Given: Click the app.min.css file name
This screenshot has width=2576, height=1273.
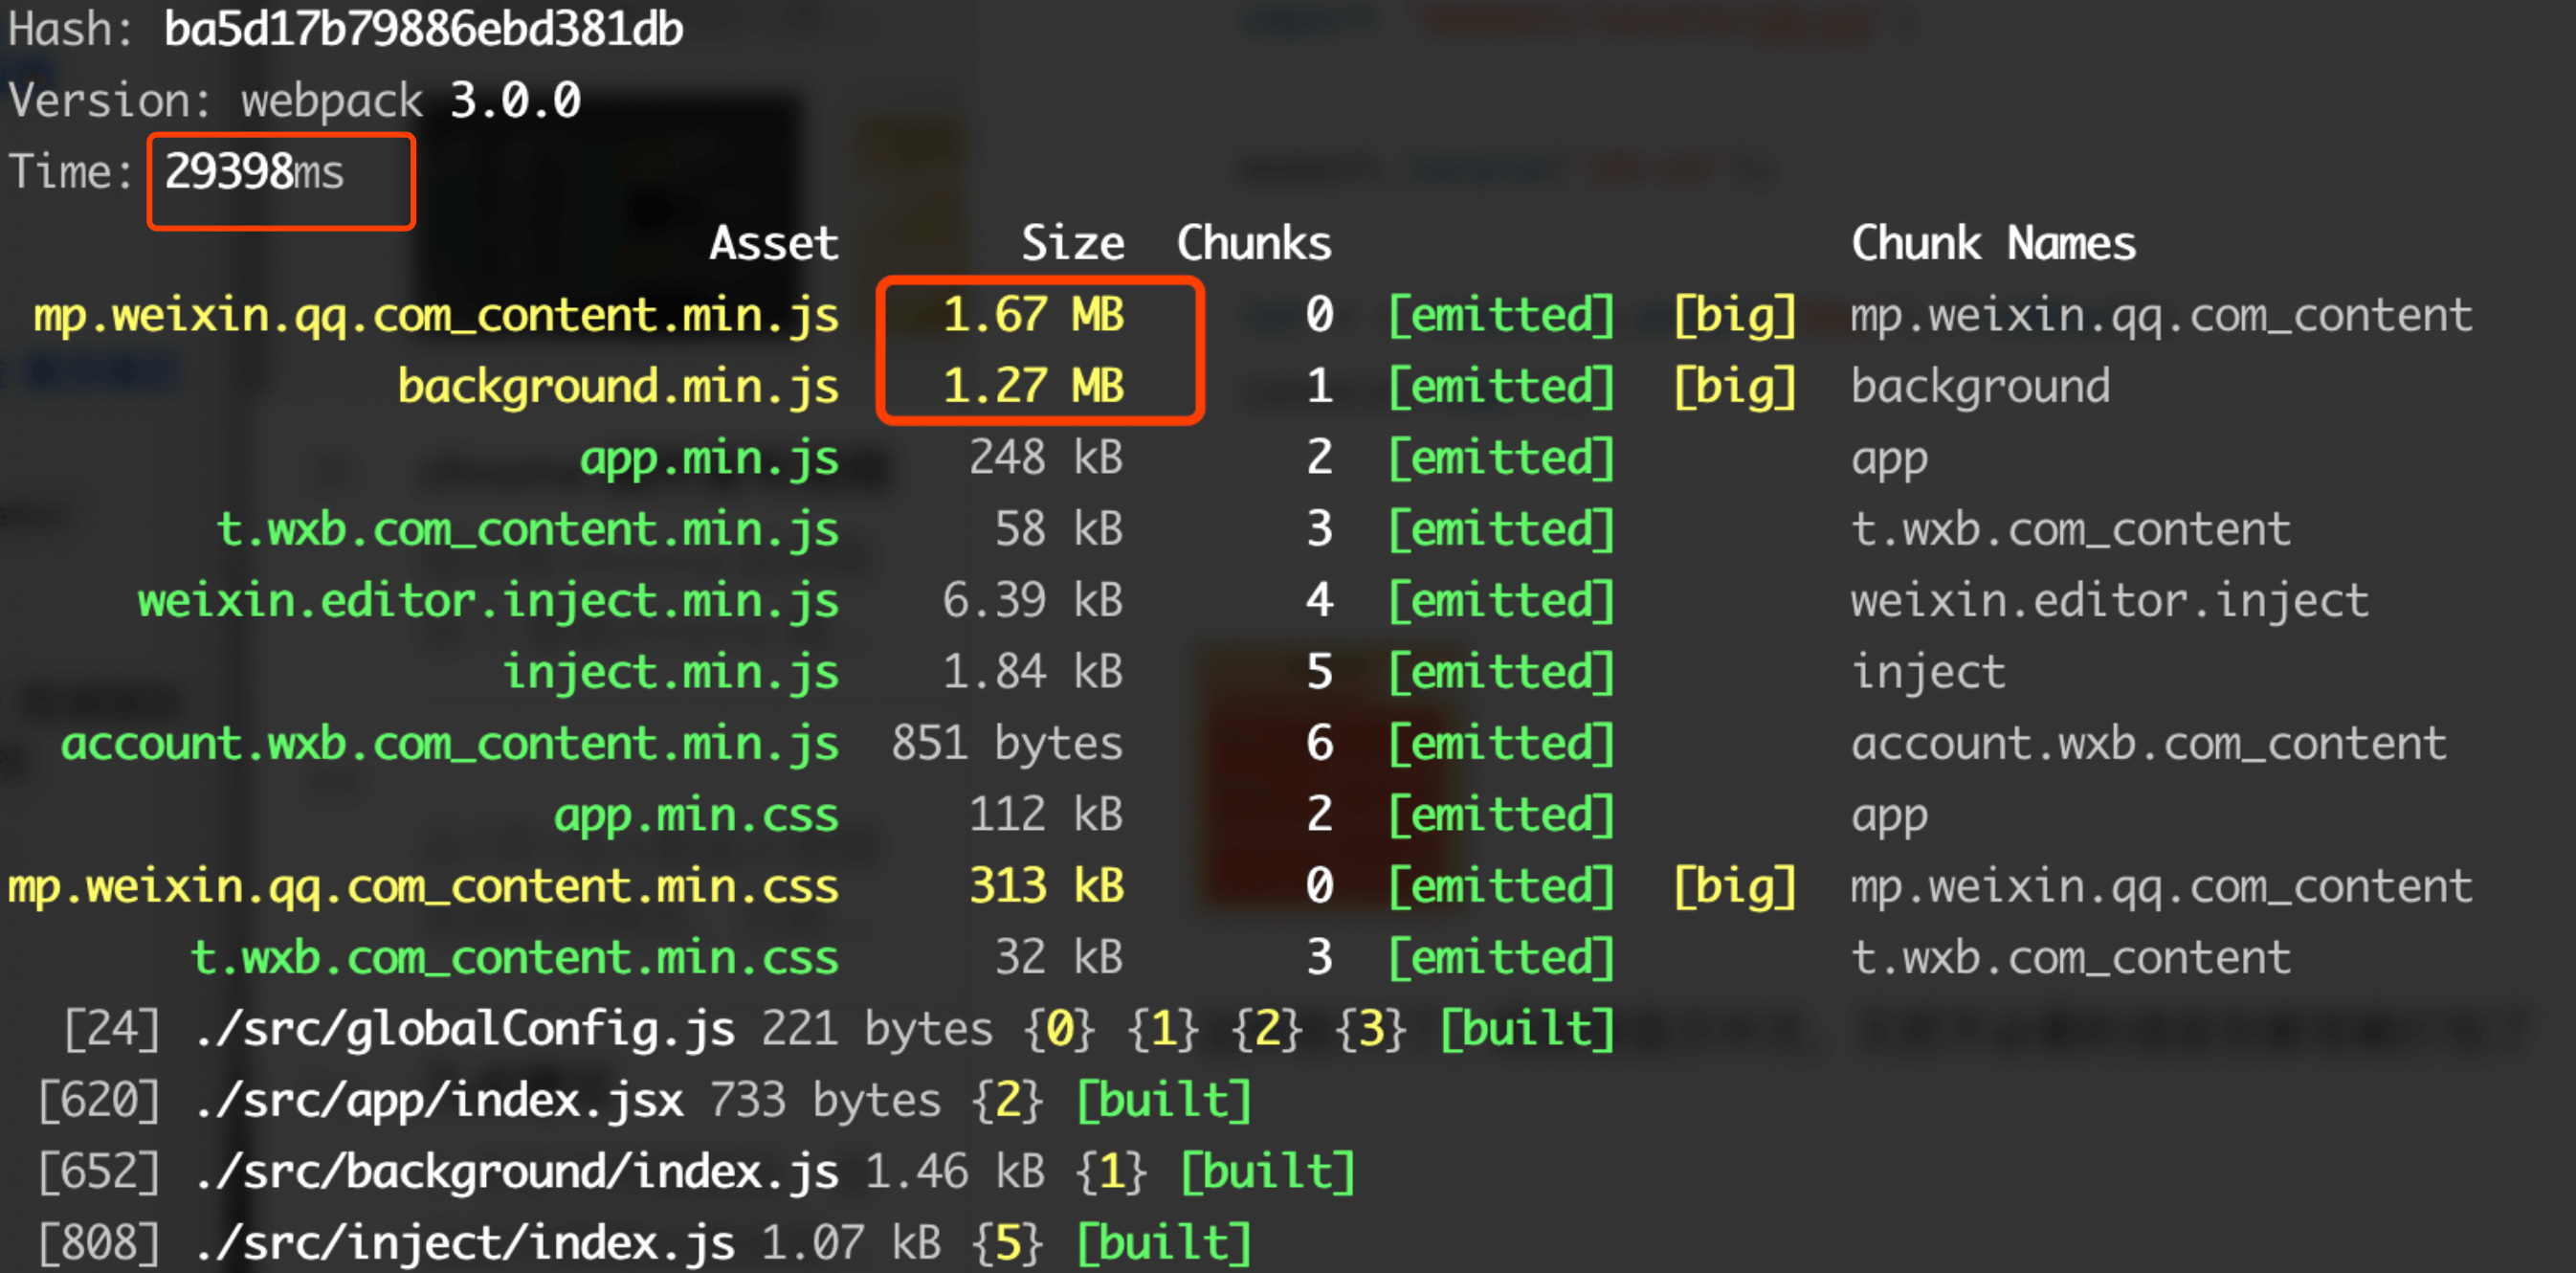Looking at the screenshot, I should (696, 815).
